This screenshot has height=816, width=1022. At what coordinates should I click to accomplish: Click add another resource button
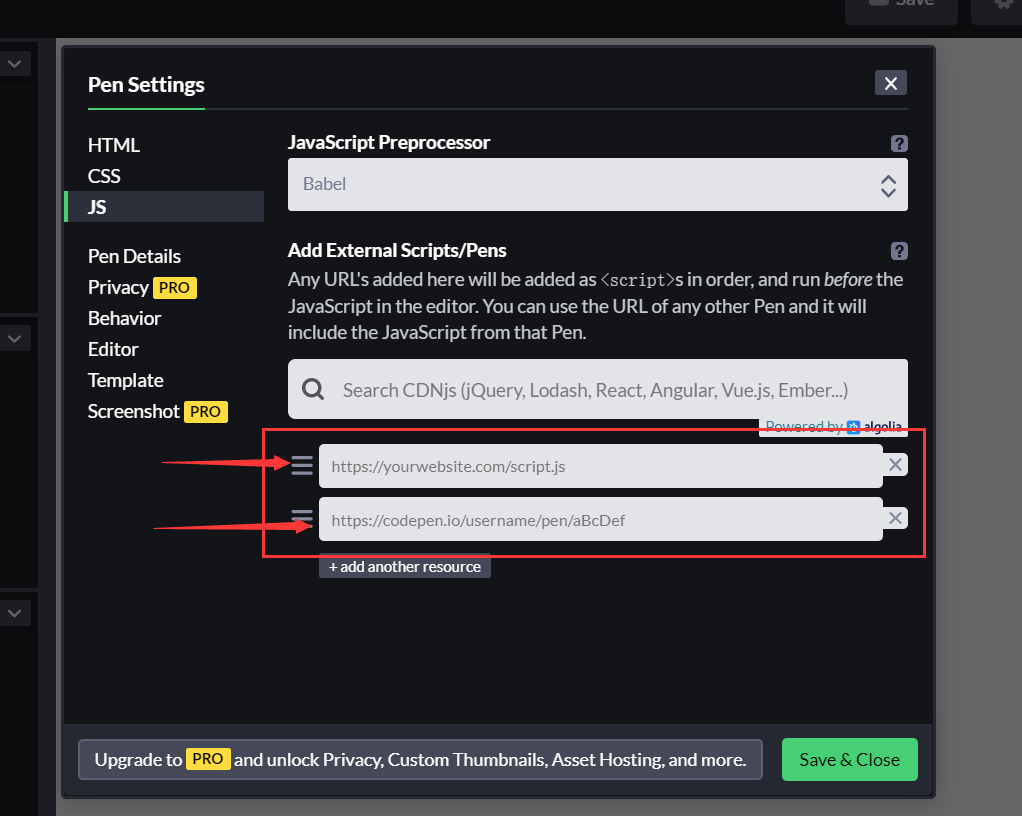[x=405, y=566]
